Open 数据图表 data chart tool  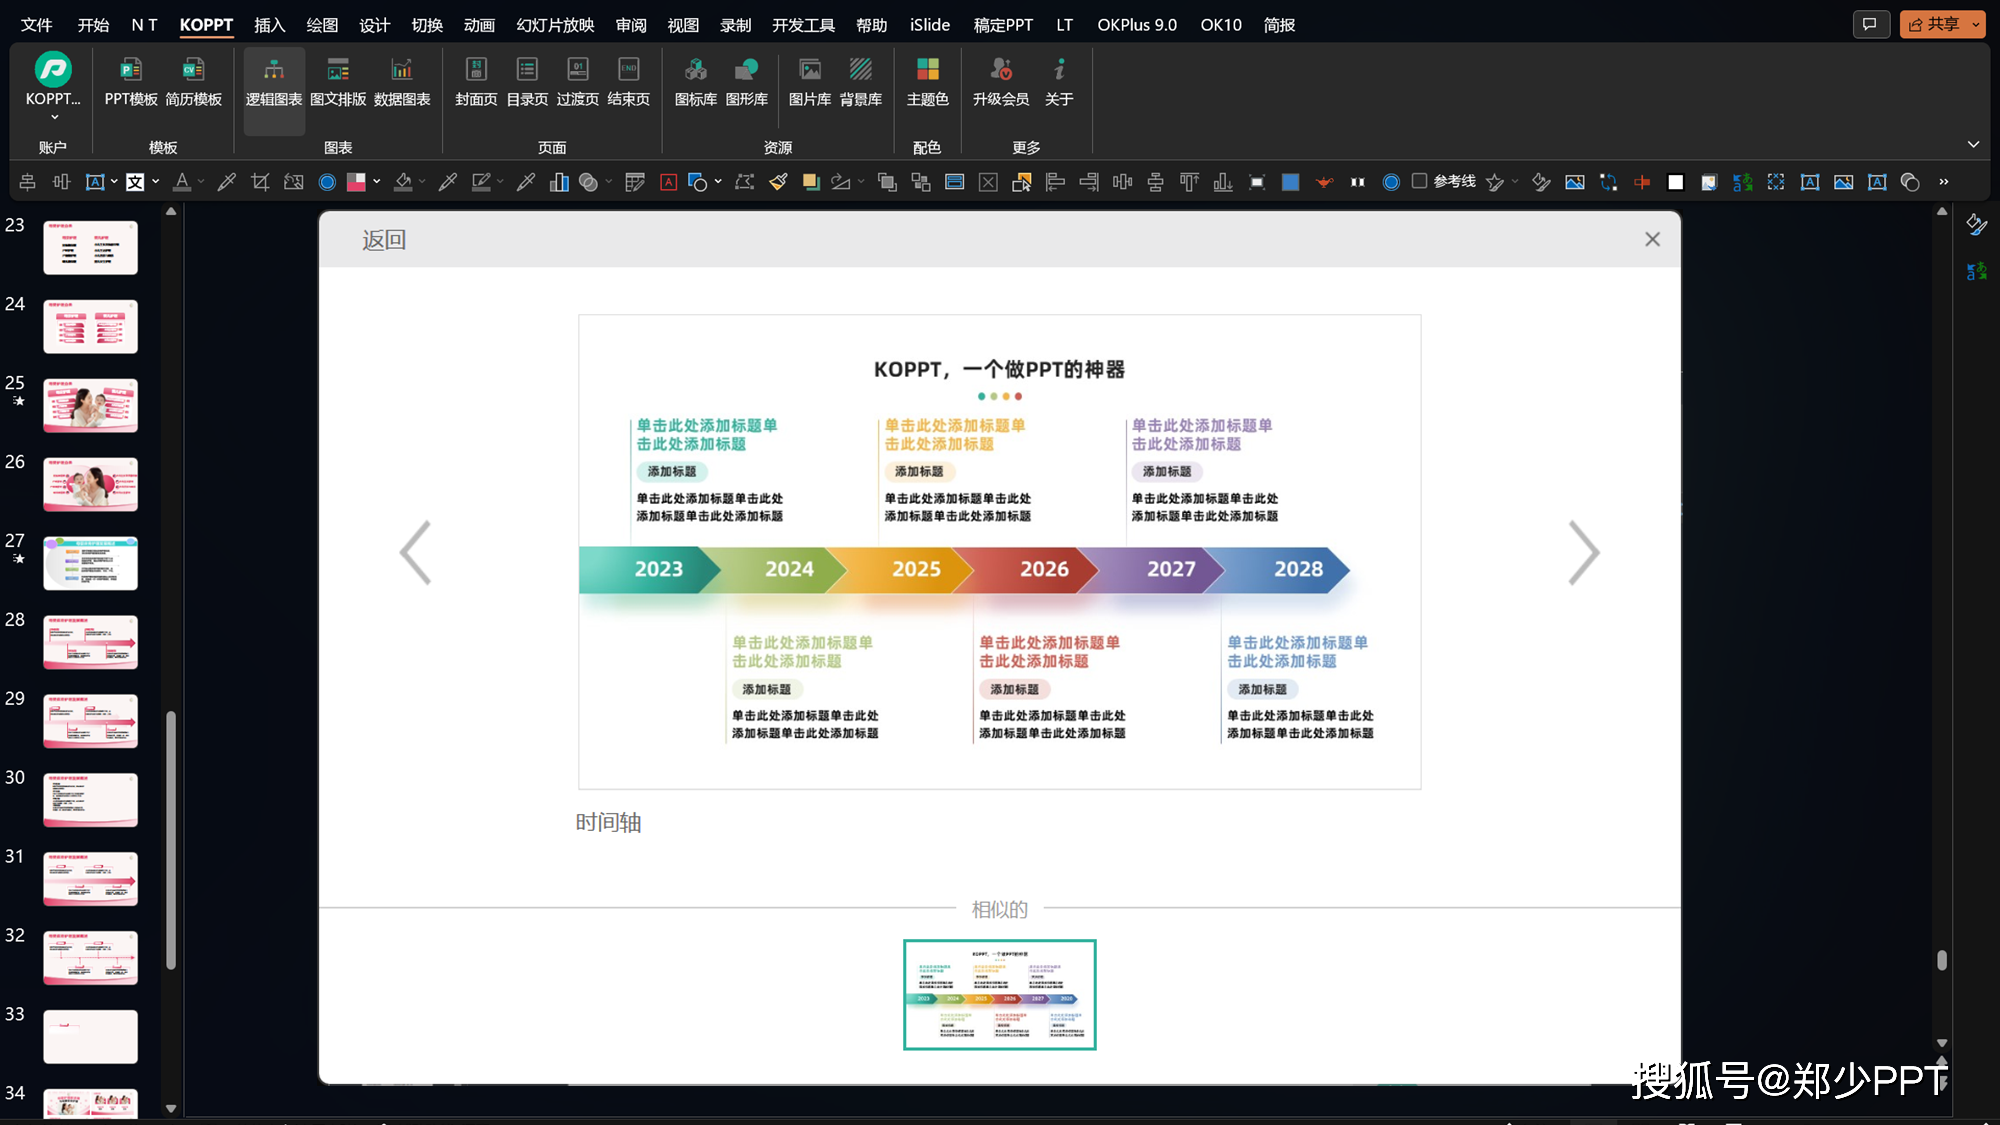pos(402,80)
